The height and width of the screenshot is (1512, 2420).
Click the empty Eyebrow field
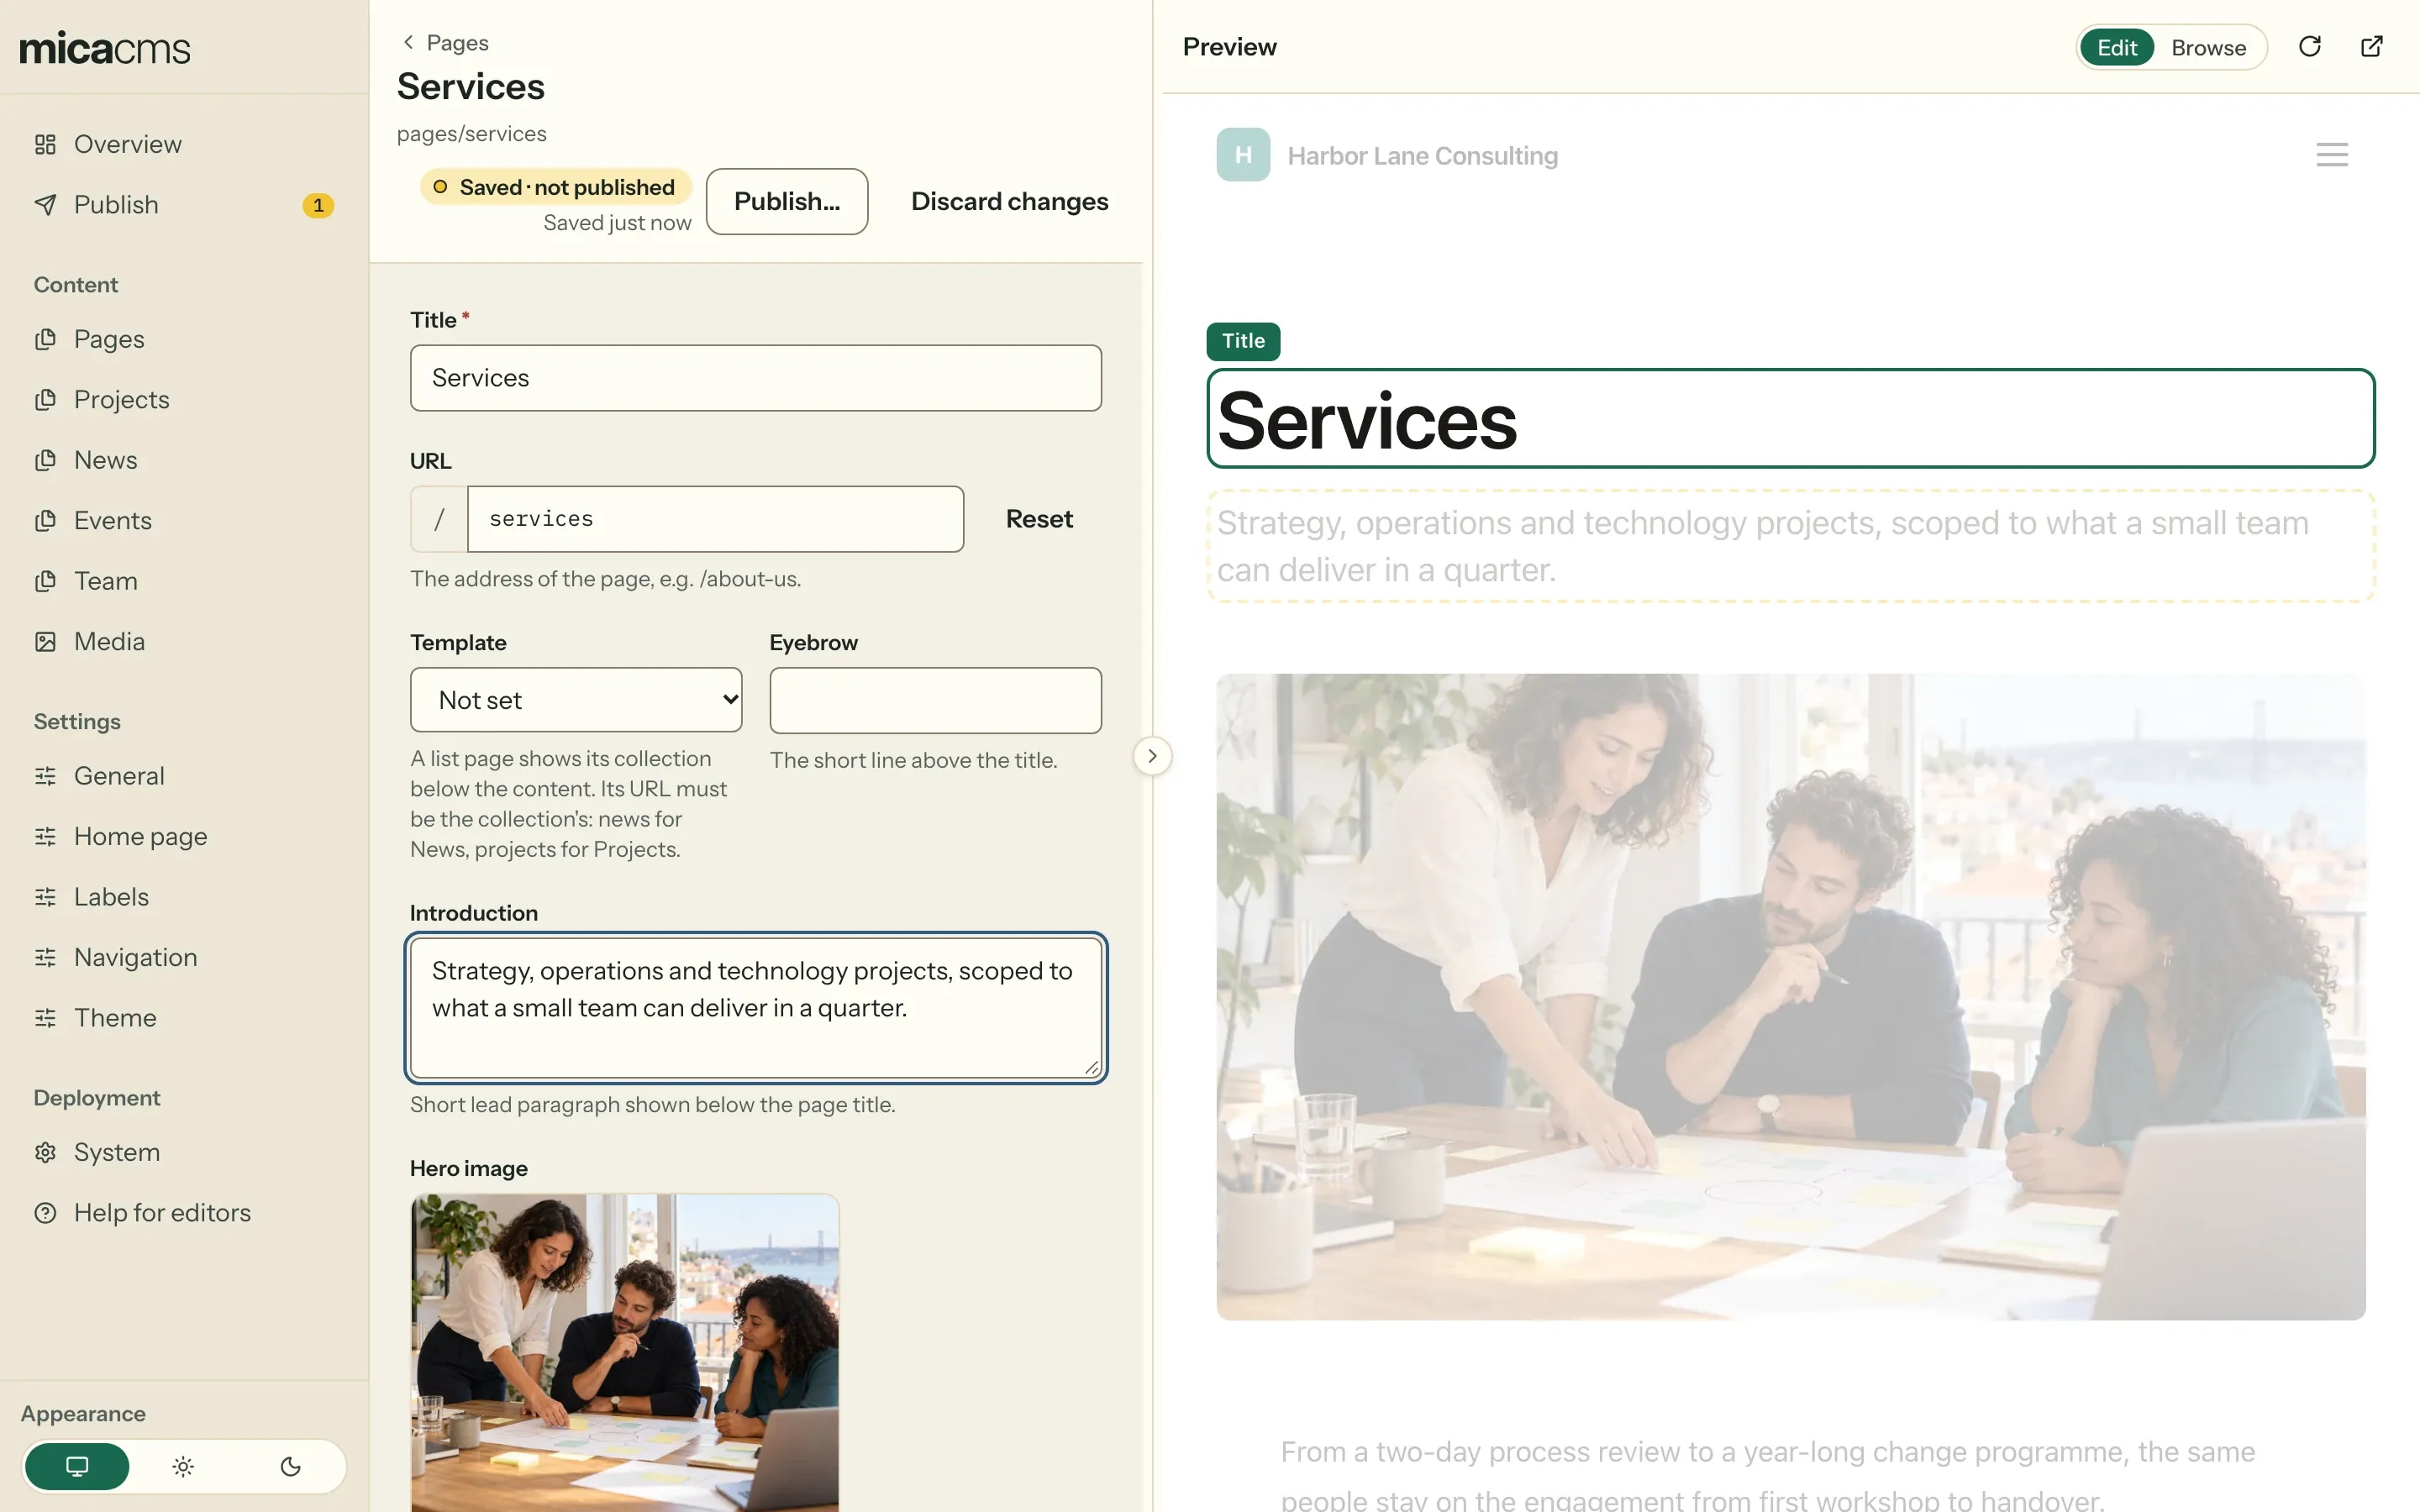pyautogui.click(x=936, y=700)
